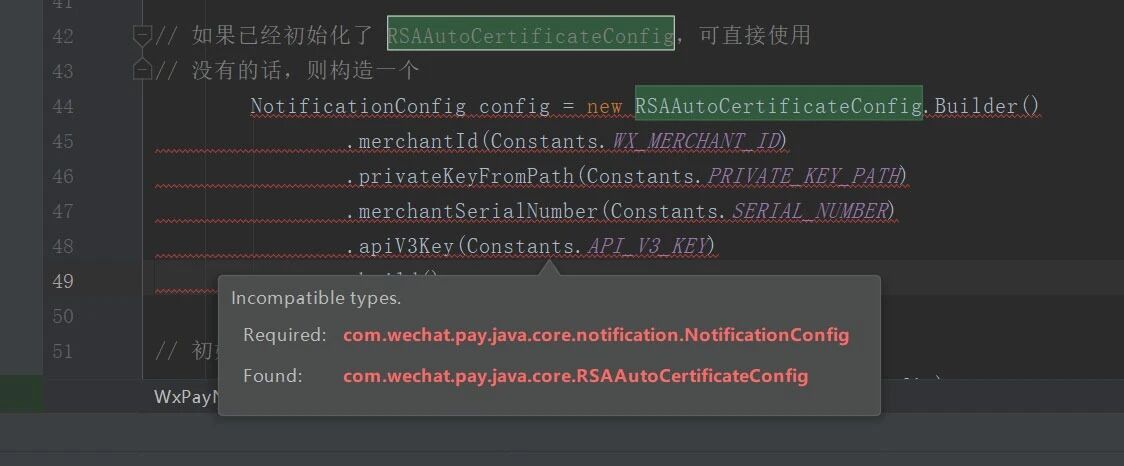The image size is (1124, 466).
Task: Click highlighted RSAAutoCertificateConfig in line 42 comment
Action: point(530,34)
